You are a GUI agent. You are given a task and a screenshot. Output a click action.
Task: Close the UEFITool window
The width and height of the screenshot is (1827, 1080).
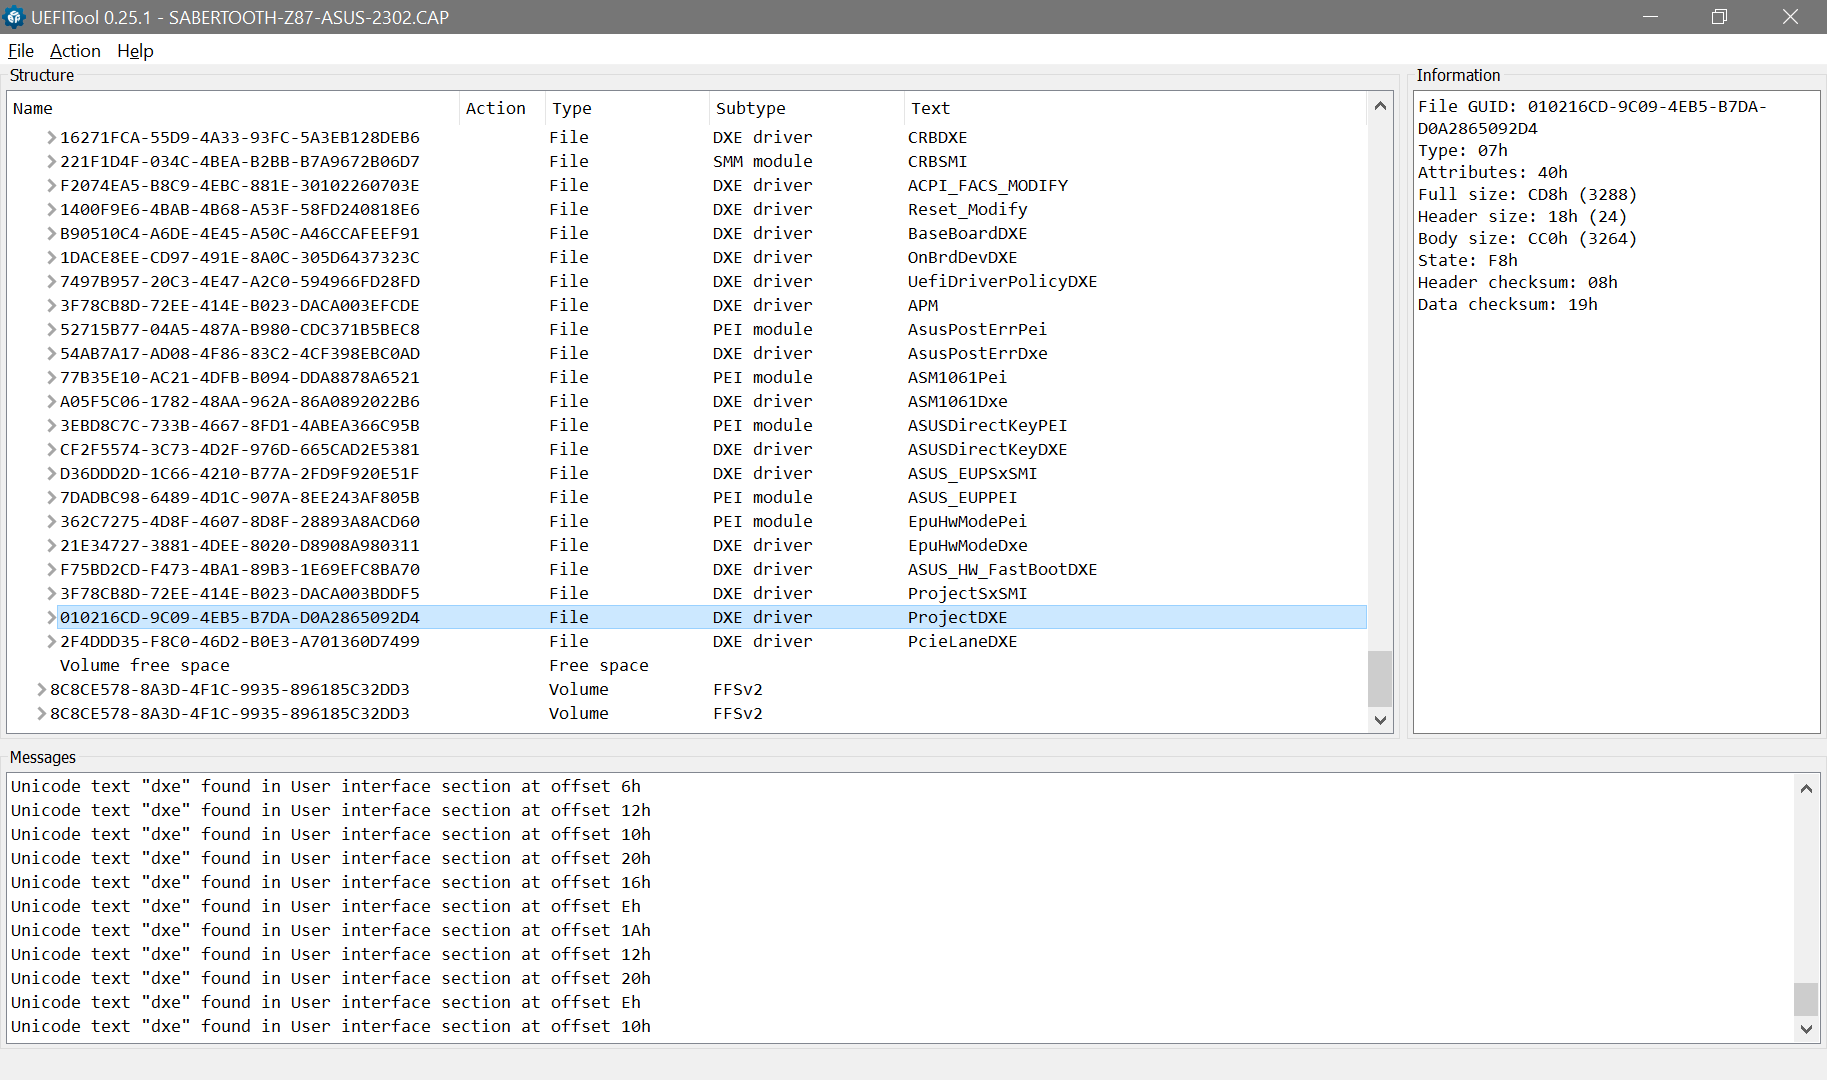click(1791, 17)
